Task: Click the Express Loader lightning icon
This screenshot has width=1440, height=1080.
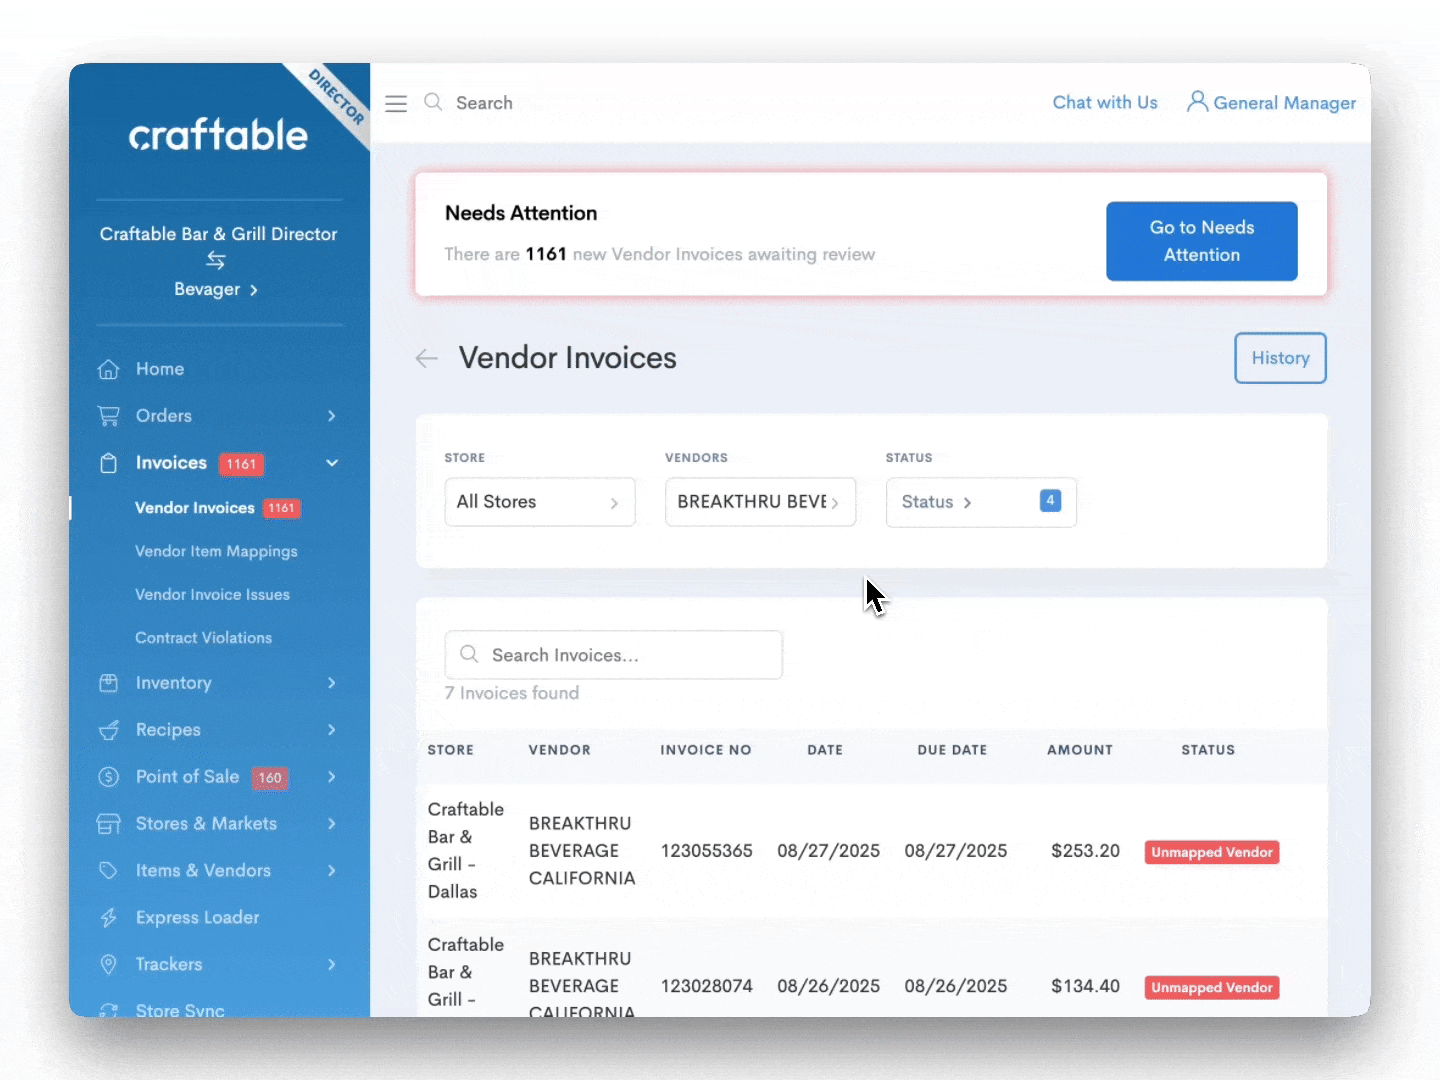Action: pos(108,918)
